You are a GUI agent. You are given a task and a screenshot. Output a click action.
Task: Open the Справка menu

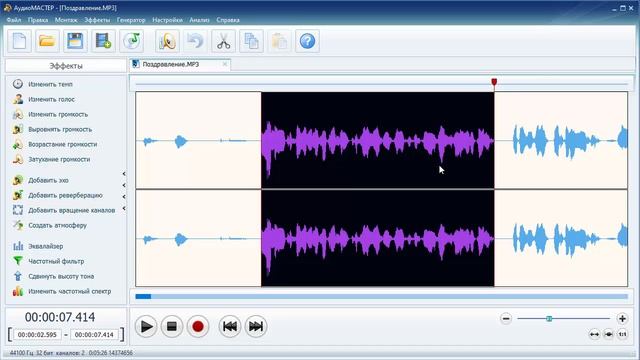(228, 20)
